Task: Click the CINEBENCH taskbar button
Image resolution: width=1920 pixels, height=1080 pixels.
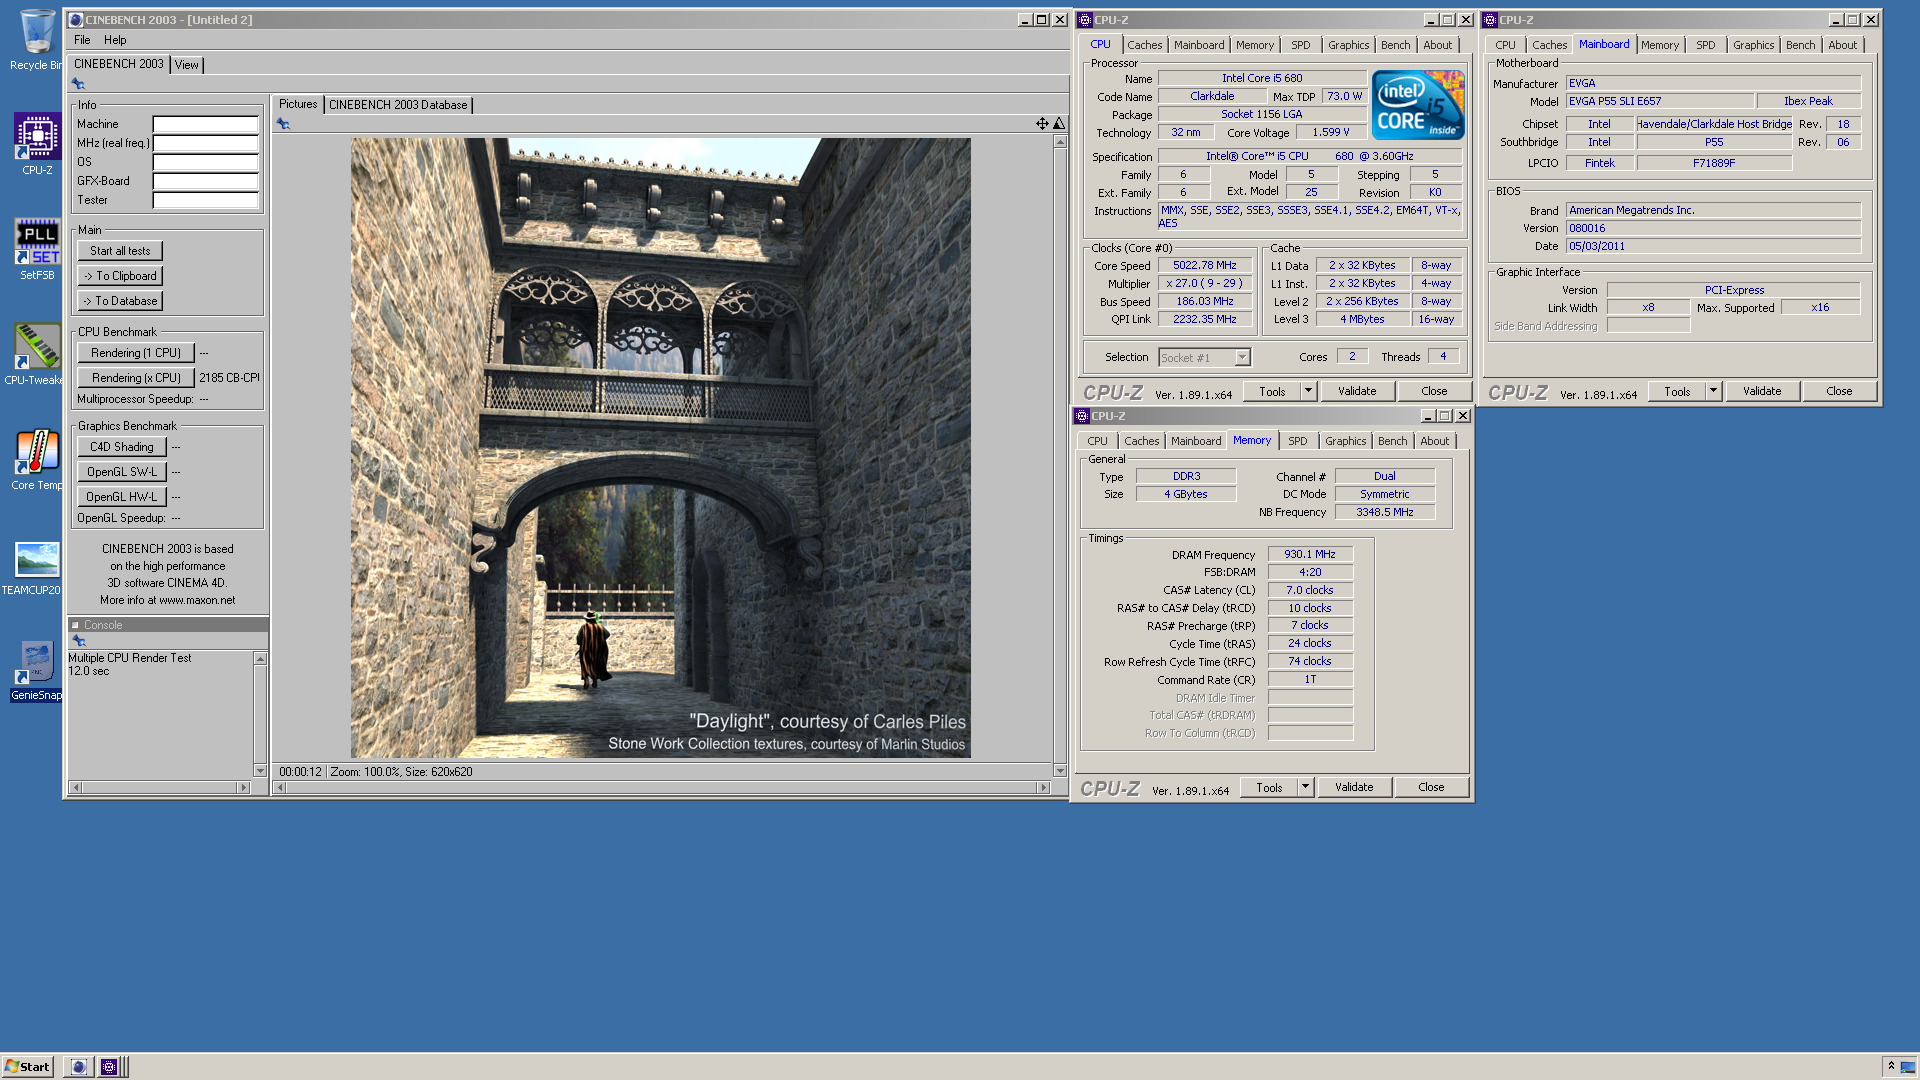Action: [x=78, y=1067]
